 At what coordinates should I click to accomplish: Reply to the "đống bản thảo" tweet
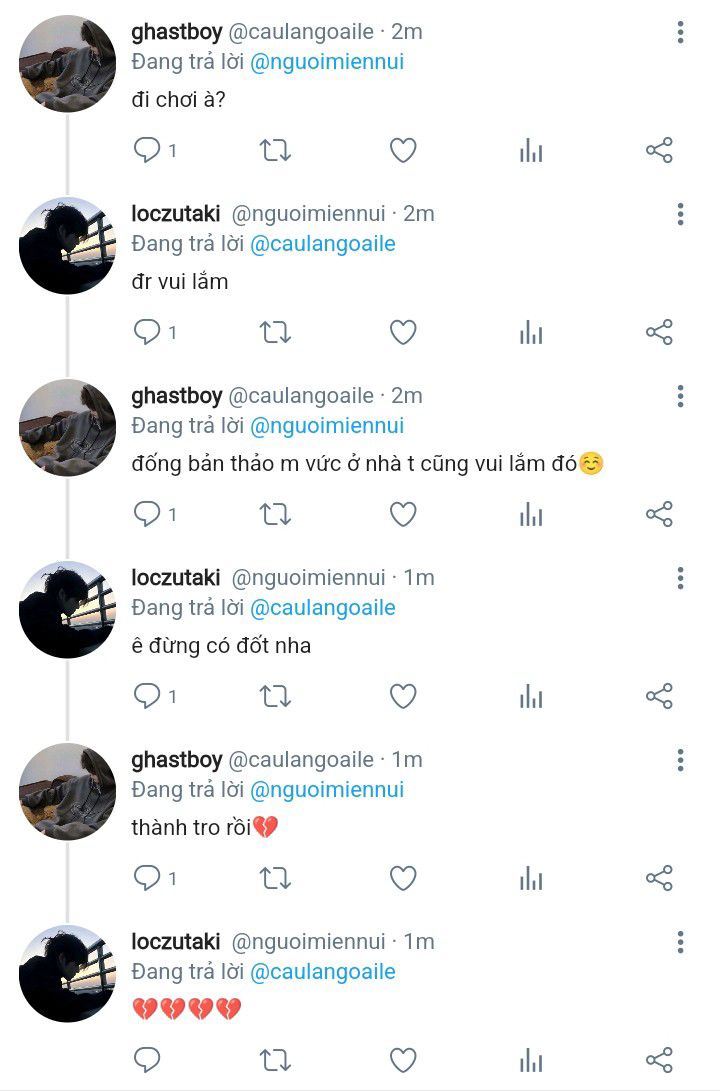tap(148, 515)
